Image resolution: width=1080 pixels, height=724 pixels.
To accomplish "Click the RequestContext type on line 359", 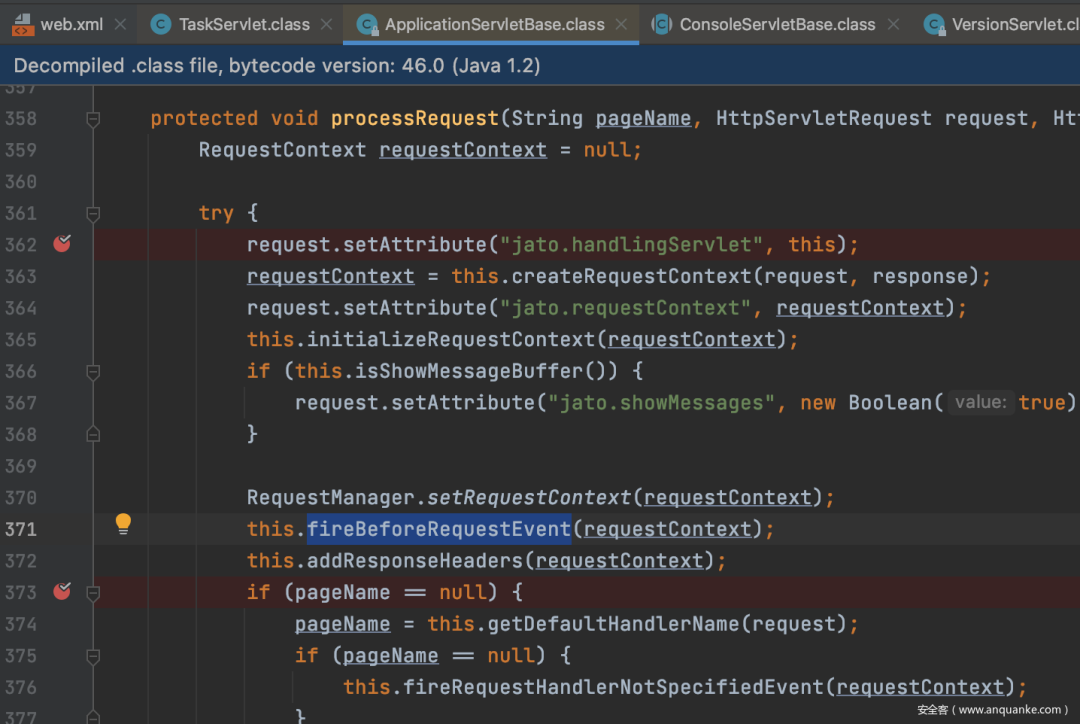I will coord(282,150).
